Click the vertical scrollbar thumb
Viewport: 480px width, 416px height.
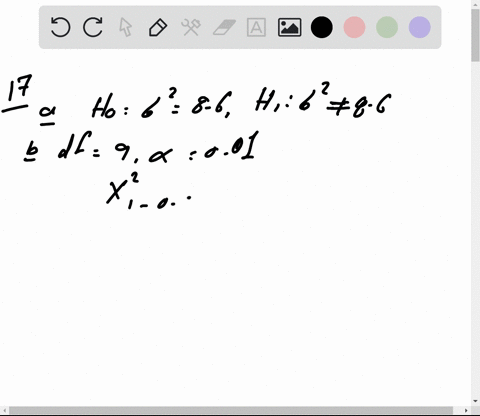coord(475,35)
